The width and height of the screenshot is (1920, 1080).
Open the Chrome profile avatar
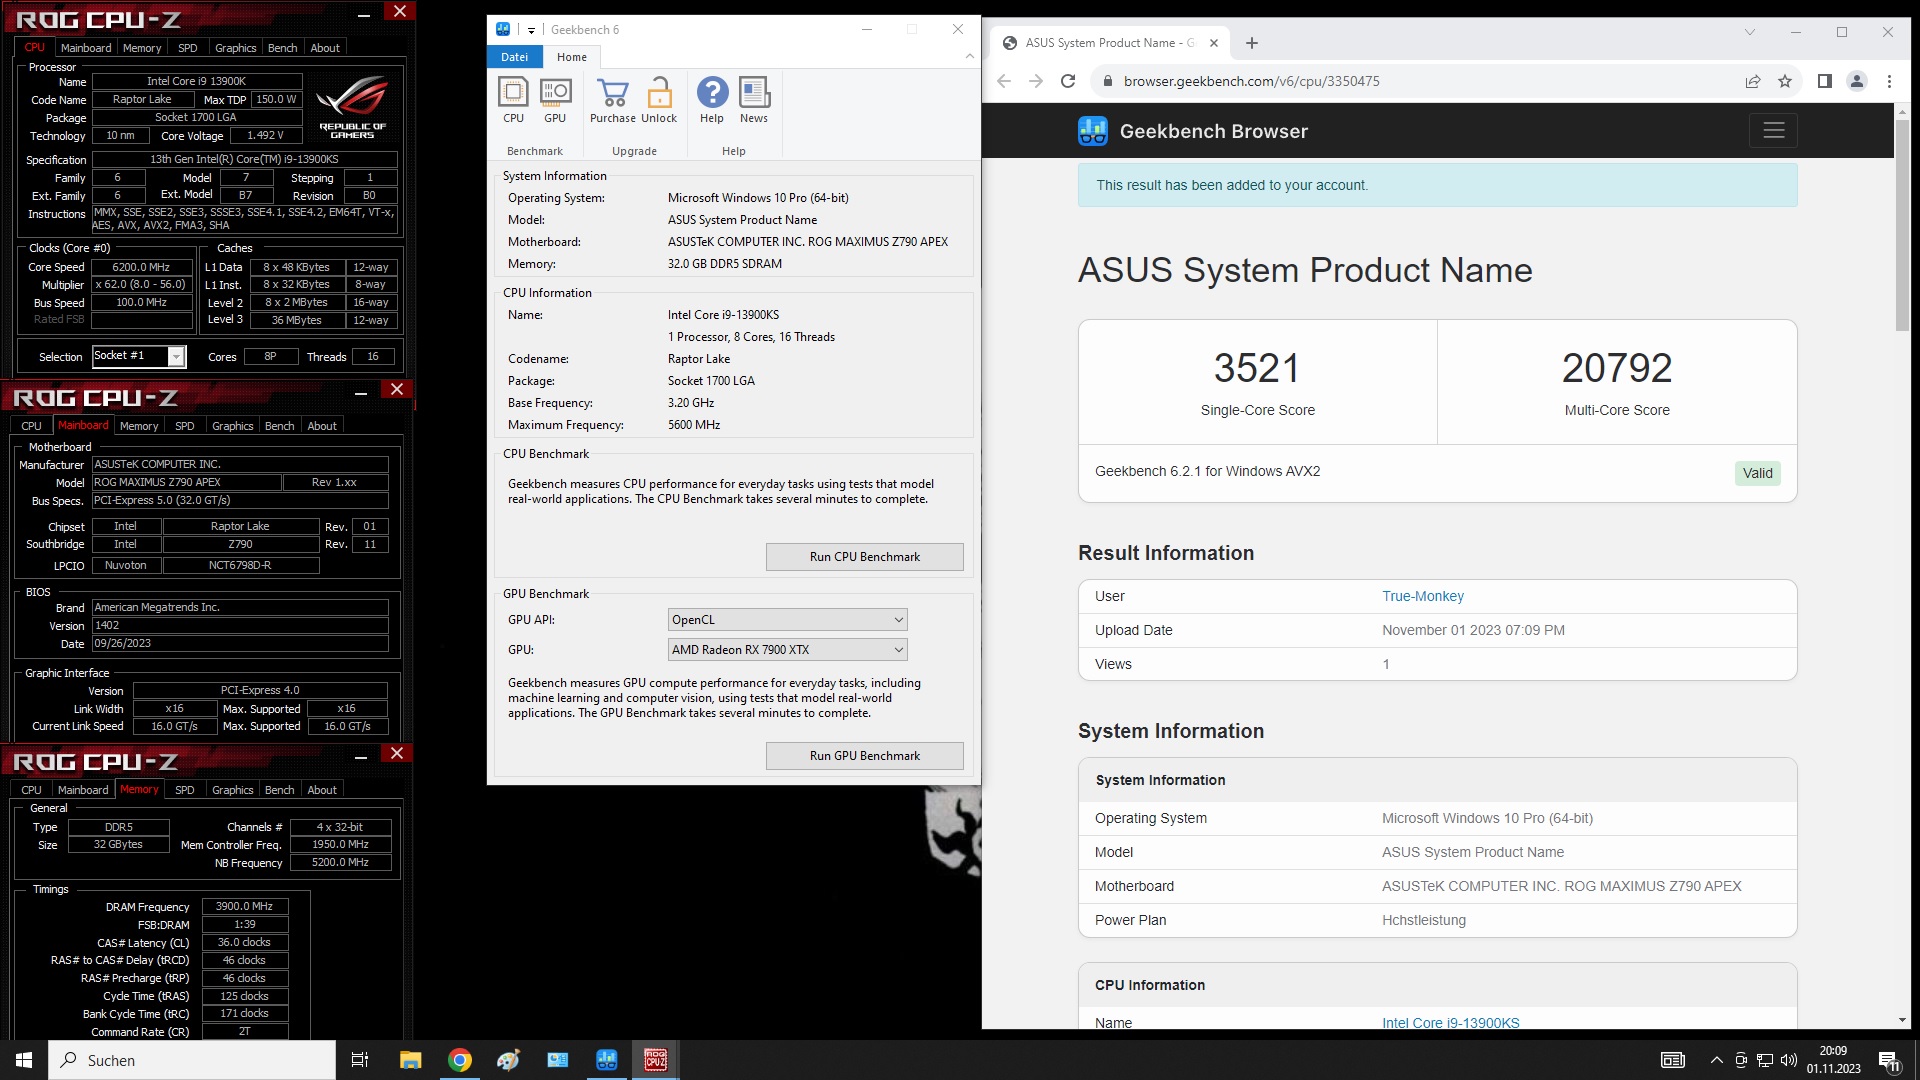[1857, 81]
